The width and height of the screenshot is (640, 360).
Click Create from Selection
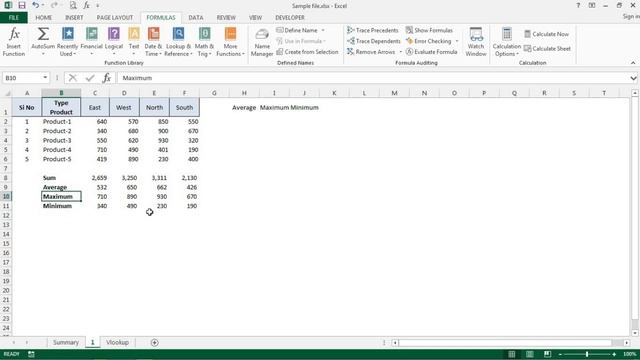coord(307,52)
